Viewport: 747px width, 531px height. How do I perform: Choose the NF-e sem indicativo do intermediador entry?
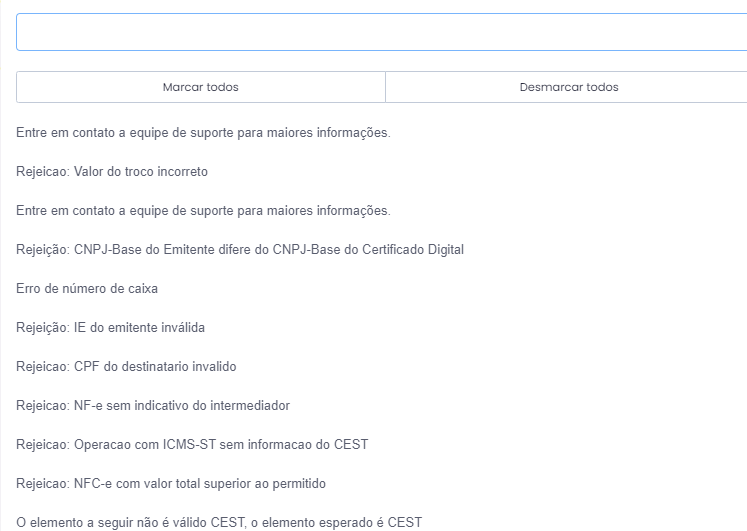tap(153, 405)
